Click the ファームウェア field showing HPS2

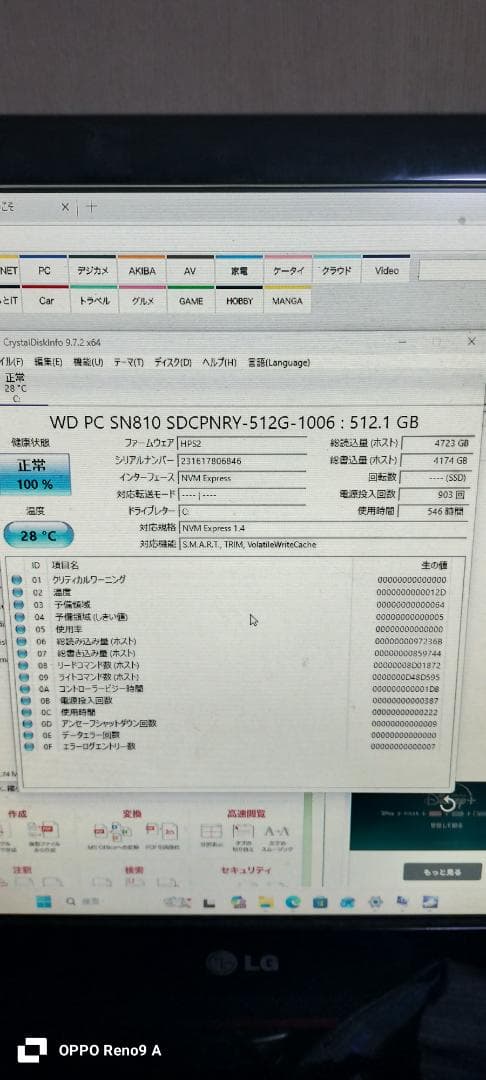242,444
